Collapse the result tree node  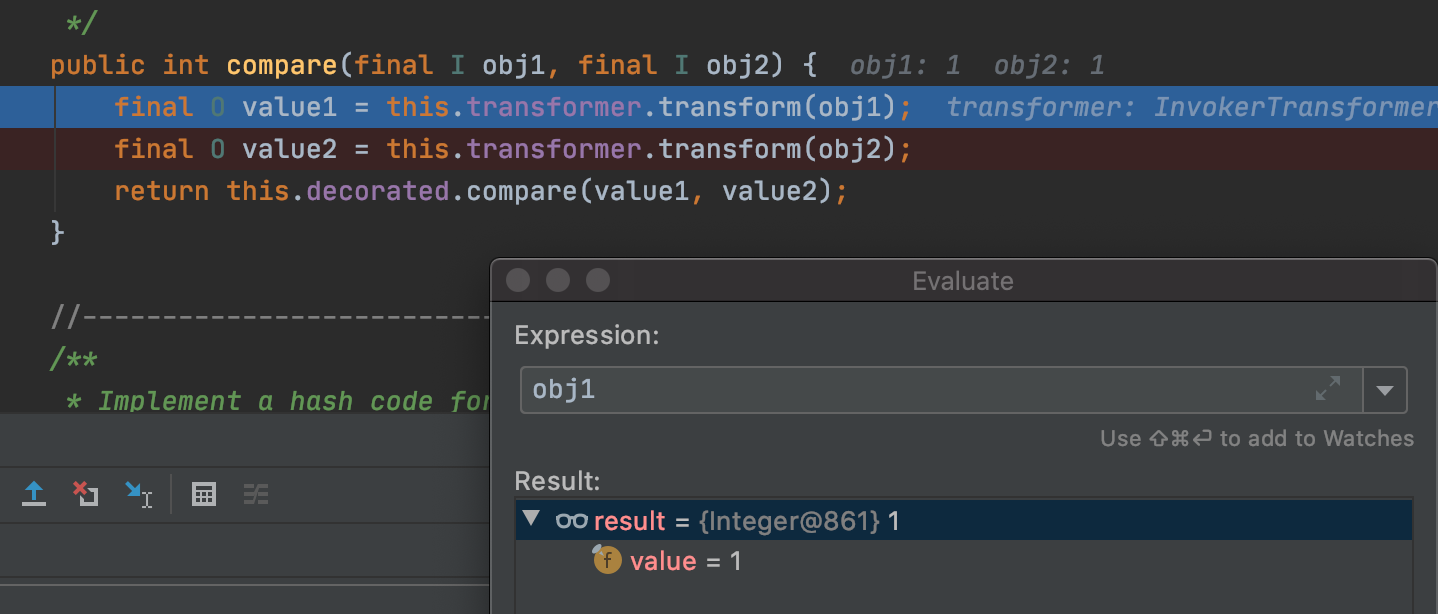532,520
